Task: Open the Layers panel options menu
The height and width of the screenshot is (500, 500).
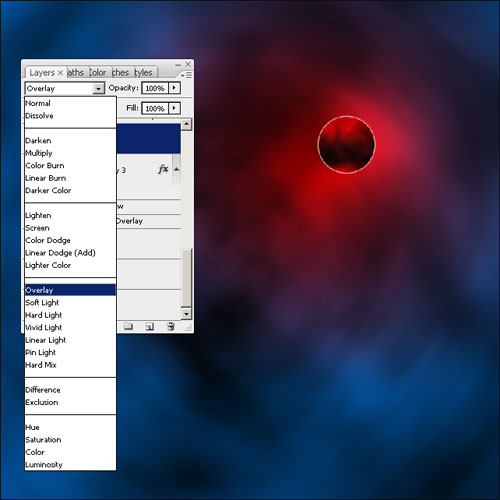Action: [188, 75]
